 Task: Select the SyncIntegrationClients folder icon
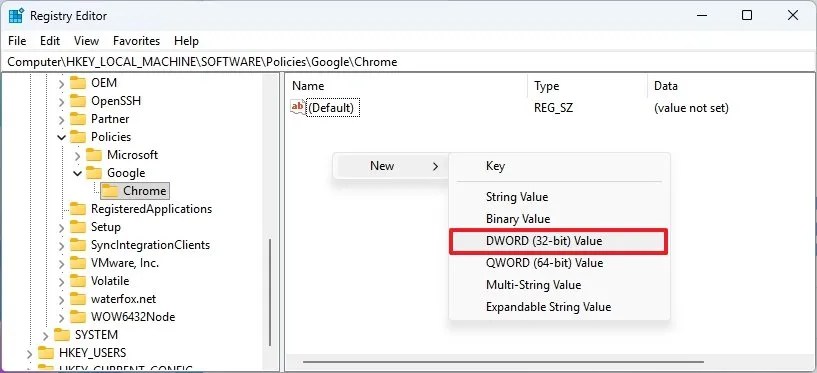[x=78, y=245]
